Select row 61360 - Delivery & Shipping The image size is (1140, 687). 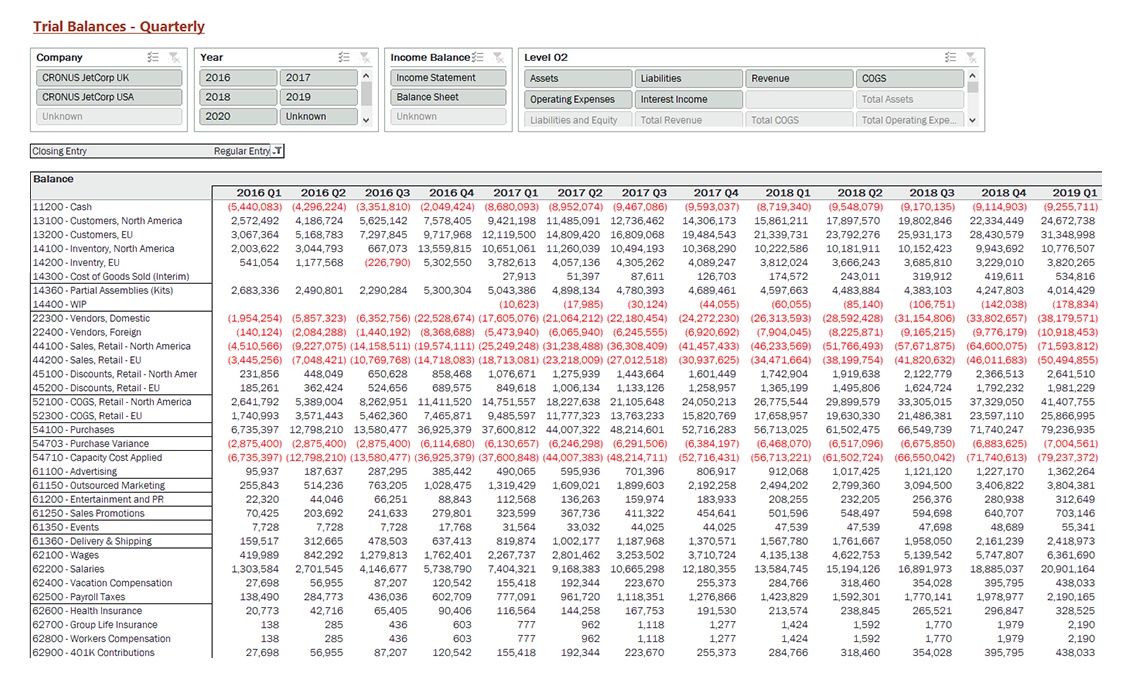point(92,542)
